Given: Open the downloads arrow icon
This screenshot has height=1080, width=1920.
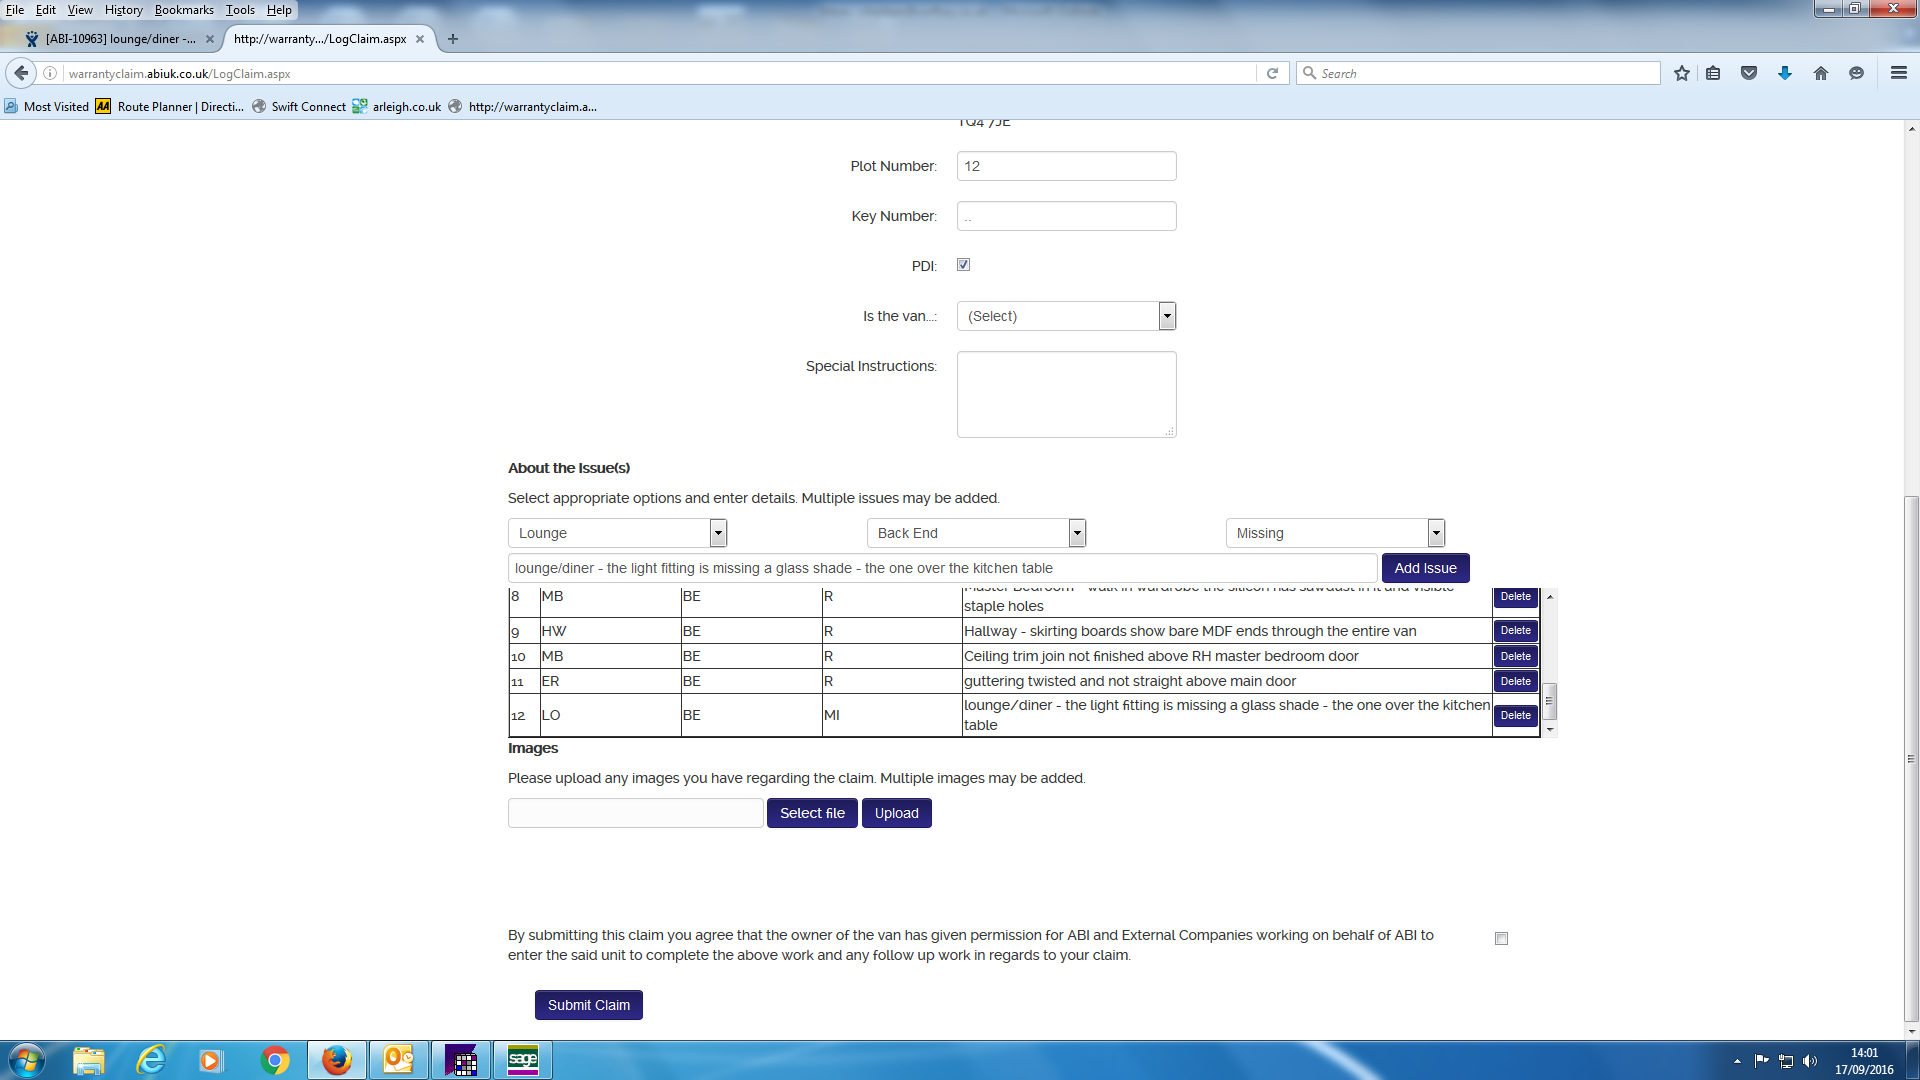Looking at the screenshot, I should 1785,73.
